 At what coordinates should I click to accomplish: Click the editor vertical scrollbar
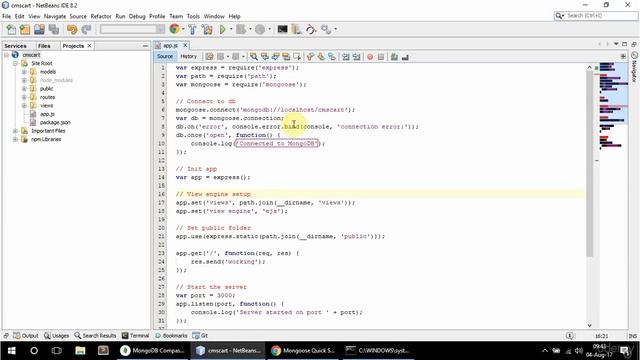(589, 163)
